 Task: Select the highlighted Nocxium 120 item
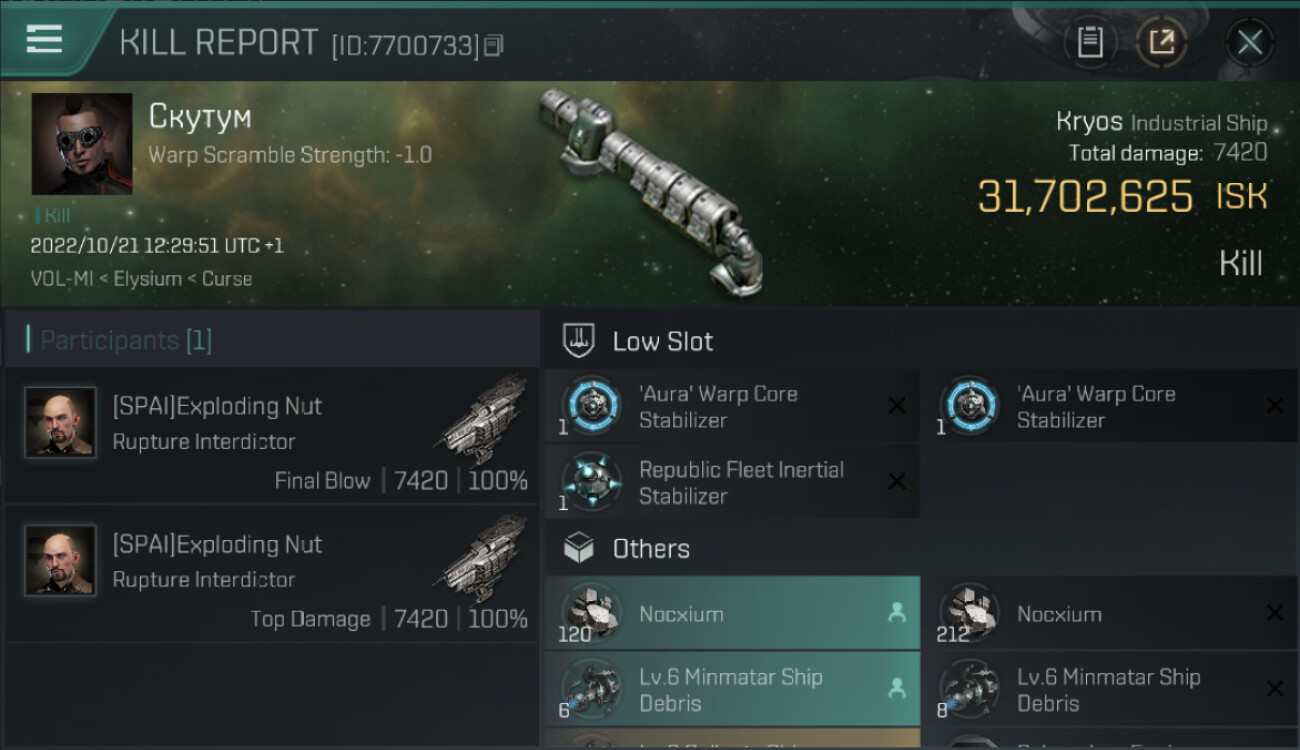[x=732, y=614]
